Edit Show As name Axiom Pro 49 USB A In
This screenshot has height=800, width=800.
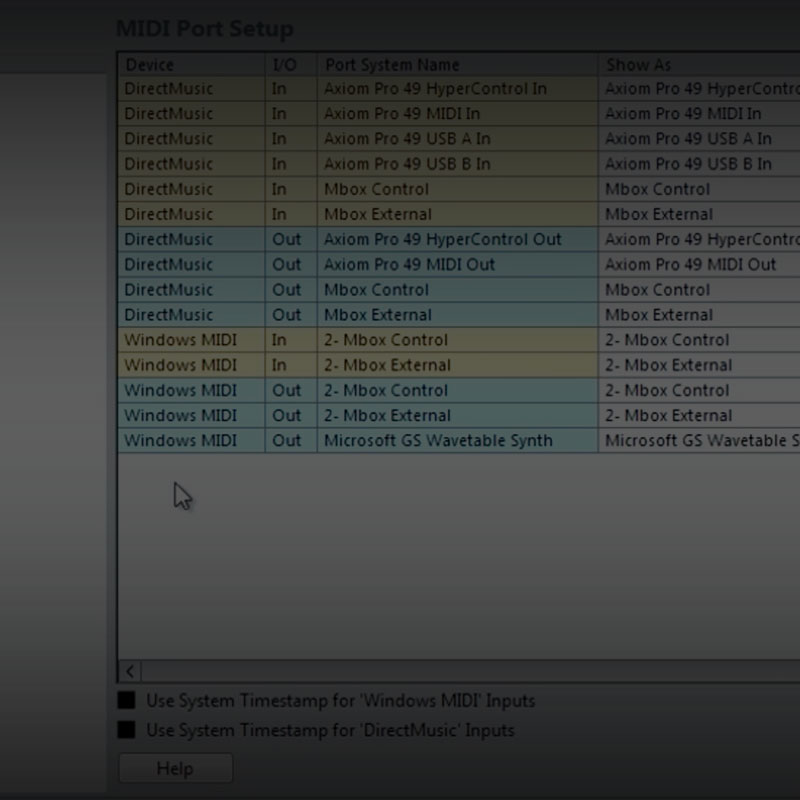pos(699,139)
